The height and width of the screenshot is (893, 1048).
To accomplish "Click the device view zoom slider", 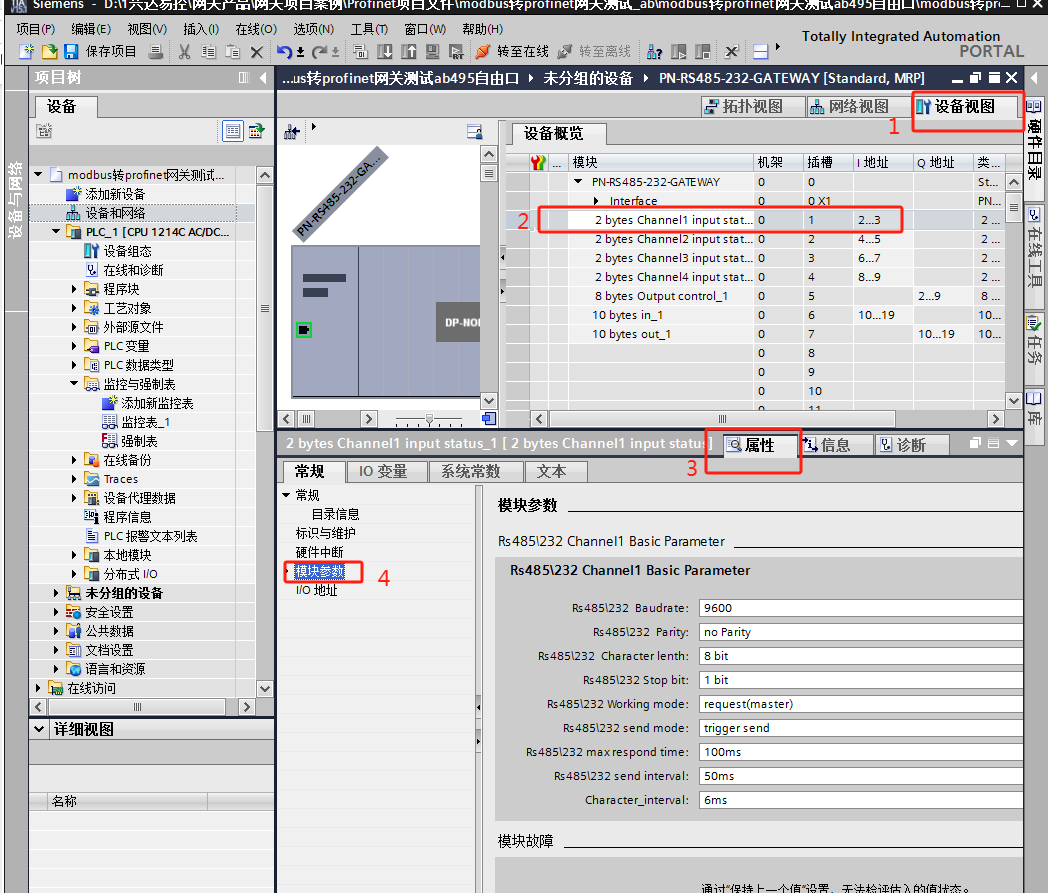I will click(429, 420).
